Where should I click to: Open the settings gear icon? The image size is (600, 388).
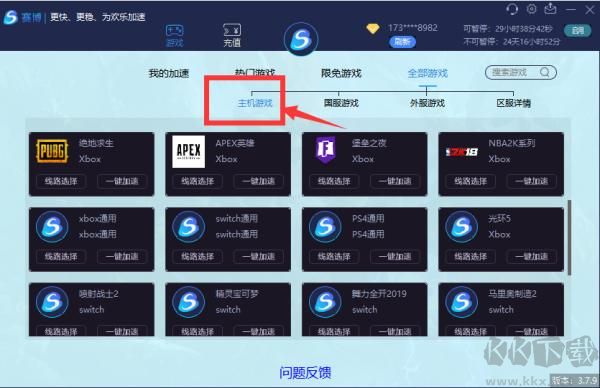pos(532,9)
